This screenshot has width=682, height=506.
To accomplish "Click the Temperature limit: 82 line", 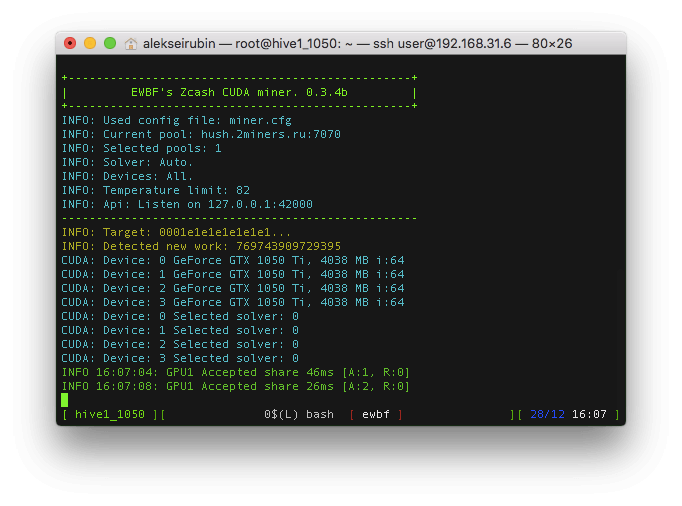I will 155,190.
